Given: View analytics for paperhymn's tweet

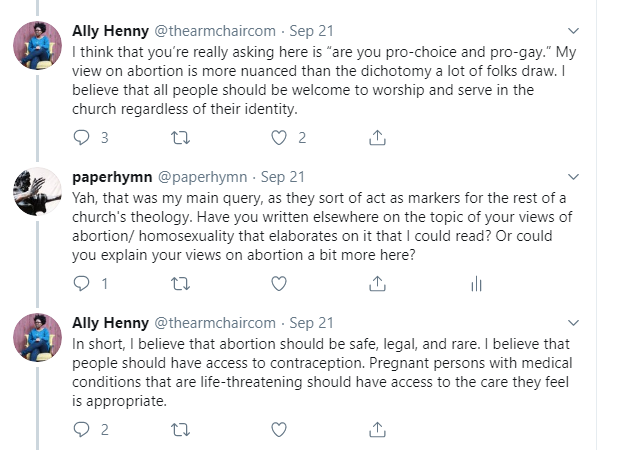Looking at the screenshot, I should (476, 284).
